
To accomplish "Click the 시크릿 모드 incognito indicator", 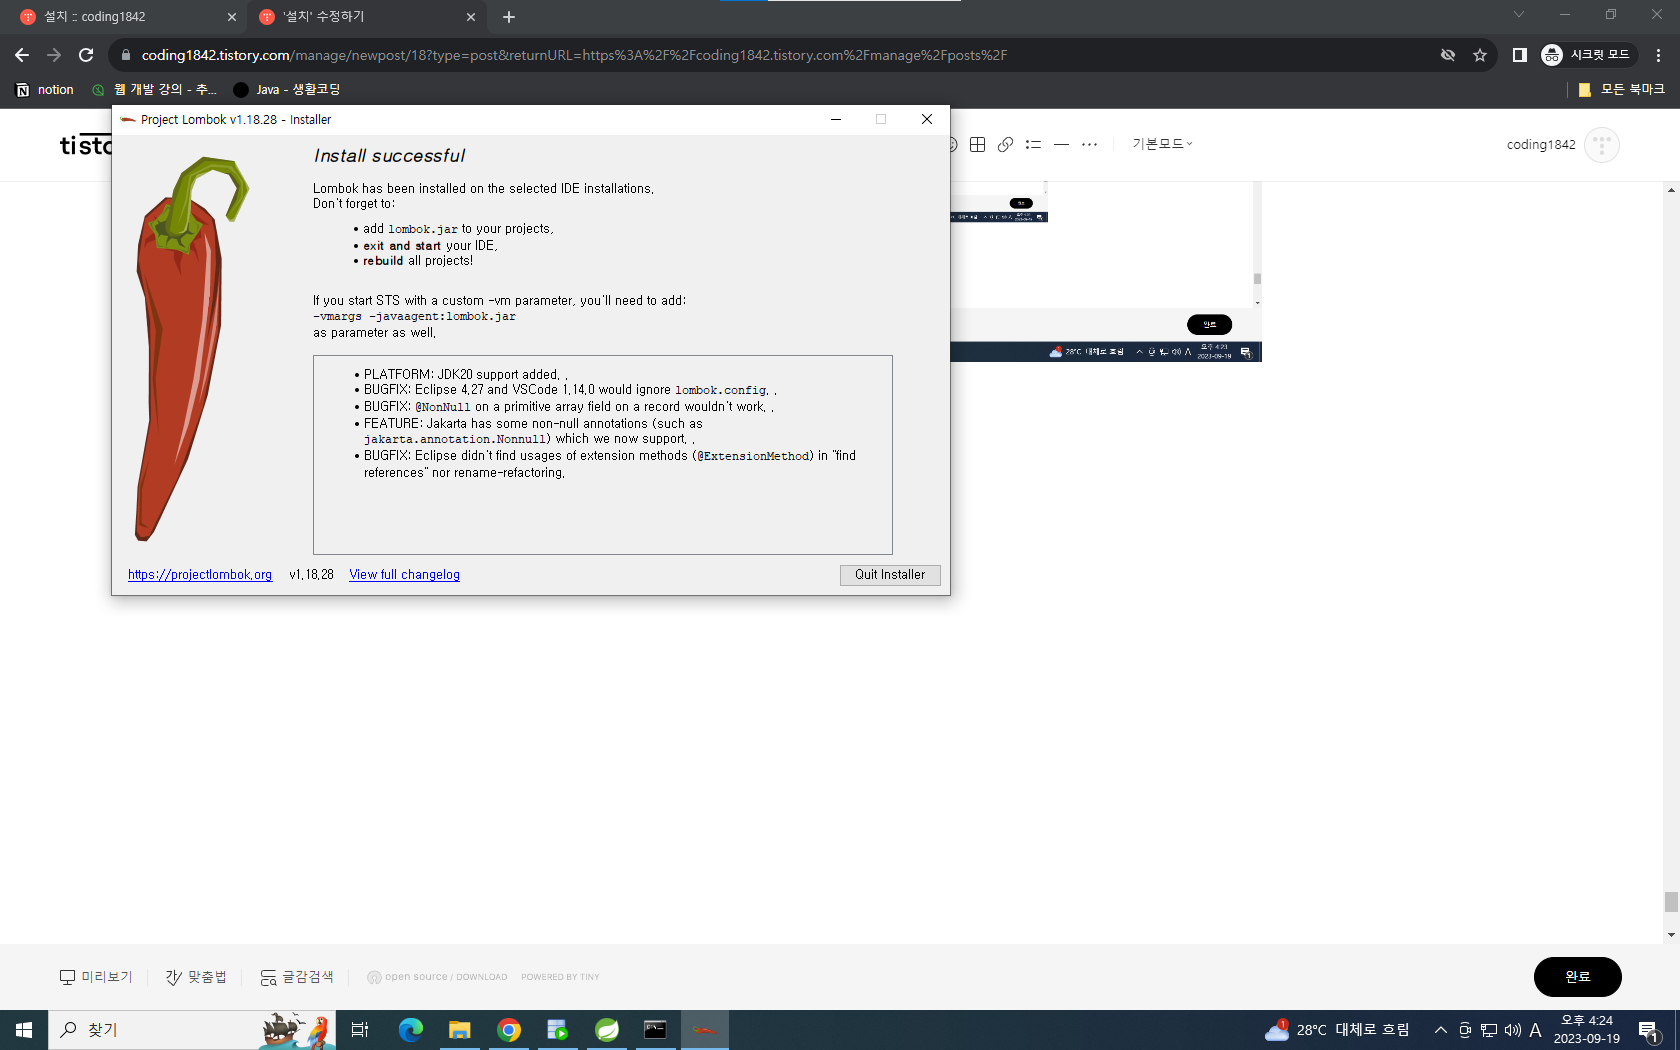I will [x=1587, y=55].
